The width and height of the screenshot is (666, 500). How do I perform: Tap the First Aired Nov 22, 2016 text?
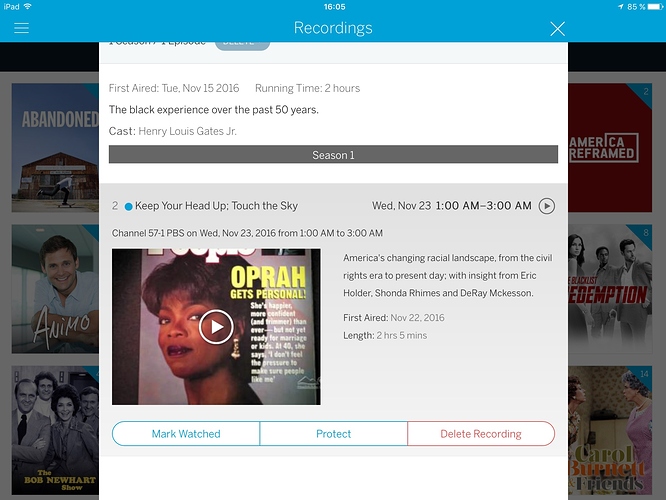[x=394, y=318]
